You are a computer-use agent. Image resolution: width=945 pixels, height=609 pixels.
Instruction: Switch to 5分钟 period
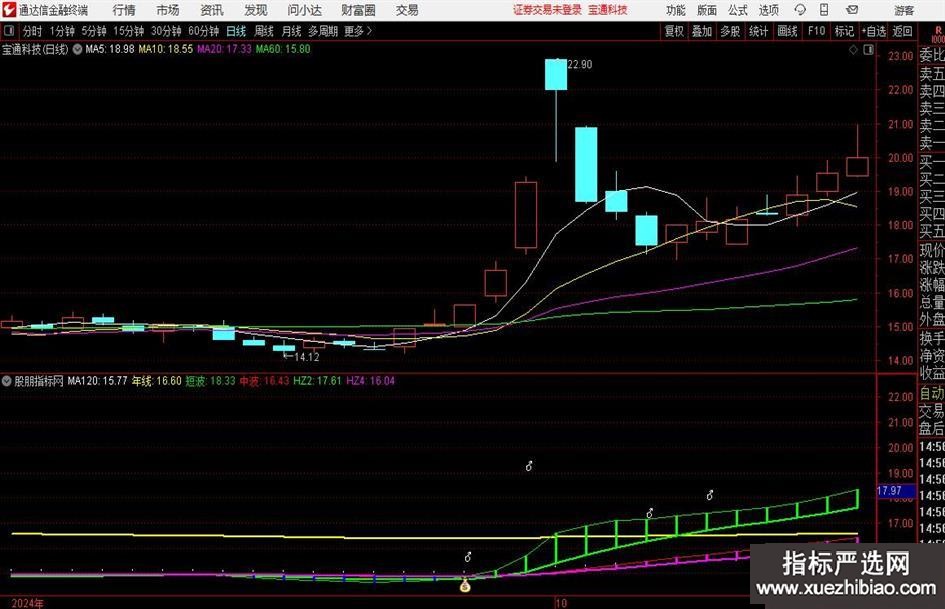pos(93,31)
